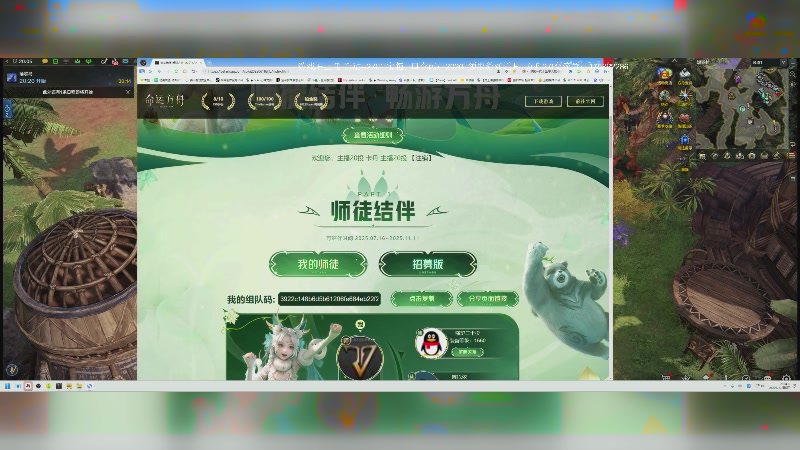800x450 pixels.
Task: Click the first laurel badge in header
Action: pyautogui.click(x=218, y=101)
